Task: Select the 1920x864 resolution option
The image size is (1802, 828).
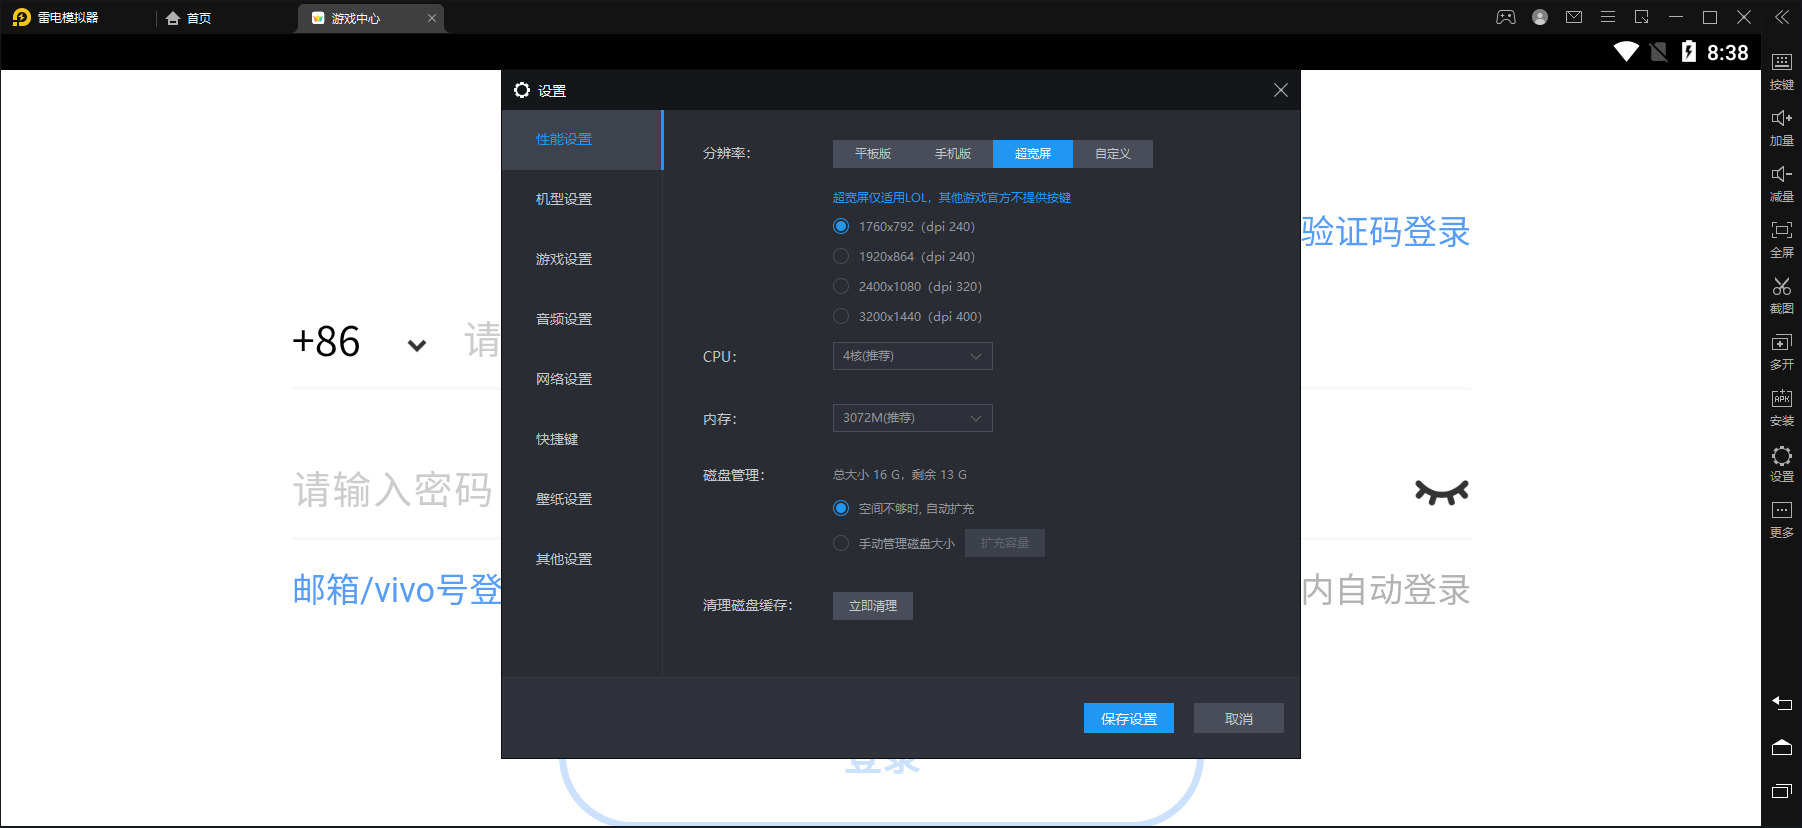Action: (x=841, y=257)
